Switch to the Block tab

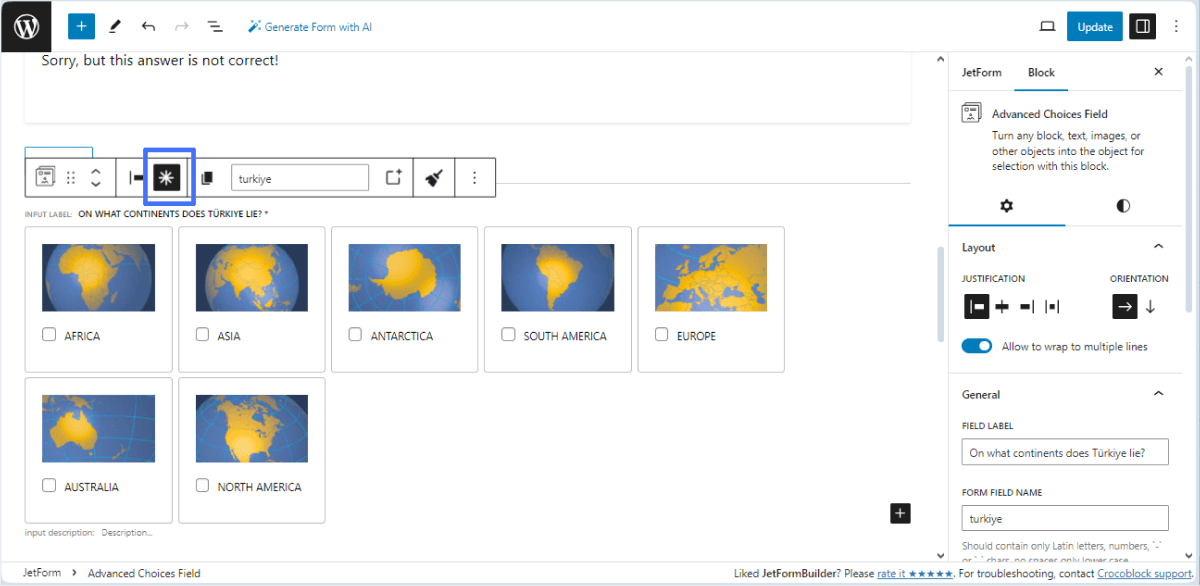click(x=1041, y=72)
